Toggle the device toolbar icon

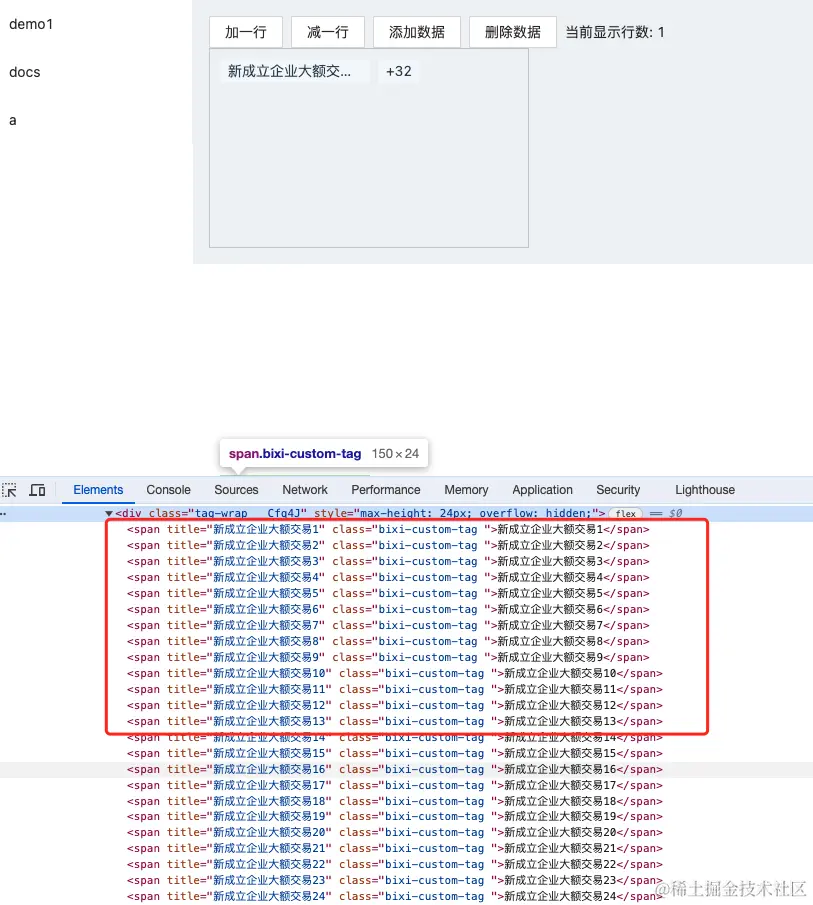click(38, 490)
